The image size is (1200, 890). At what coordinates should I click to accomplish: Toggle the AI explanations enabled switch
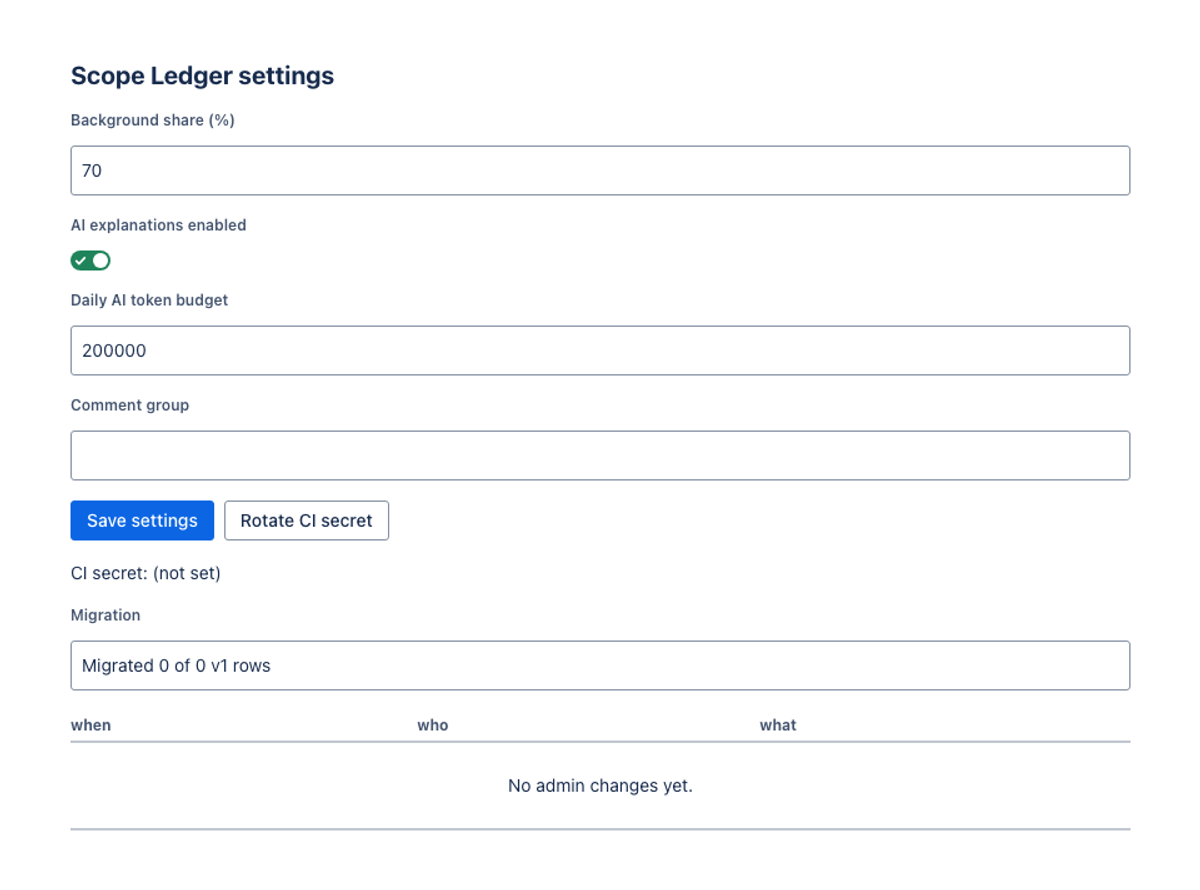[x=90, y=261]
